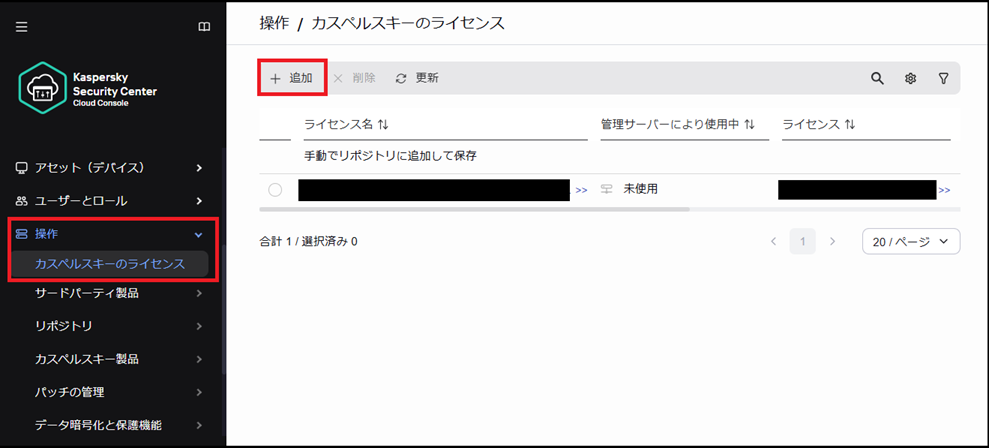Sort by ライセンス名 column

click(x=383, y=124)
